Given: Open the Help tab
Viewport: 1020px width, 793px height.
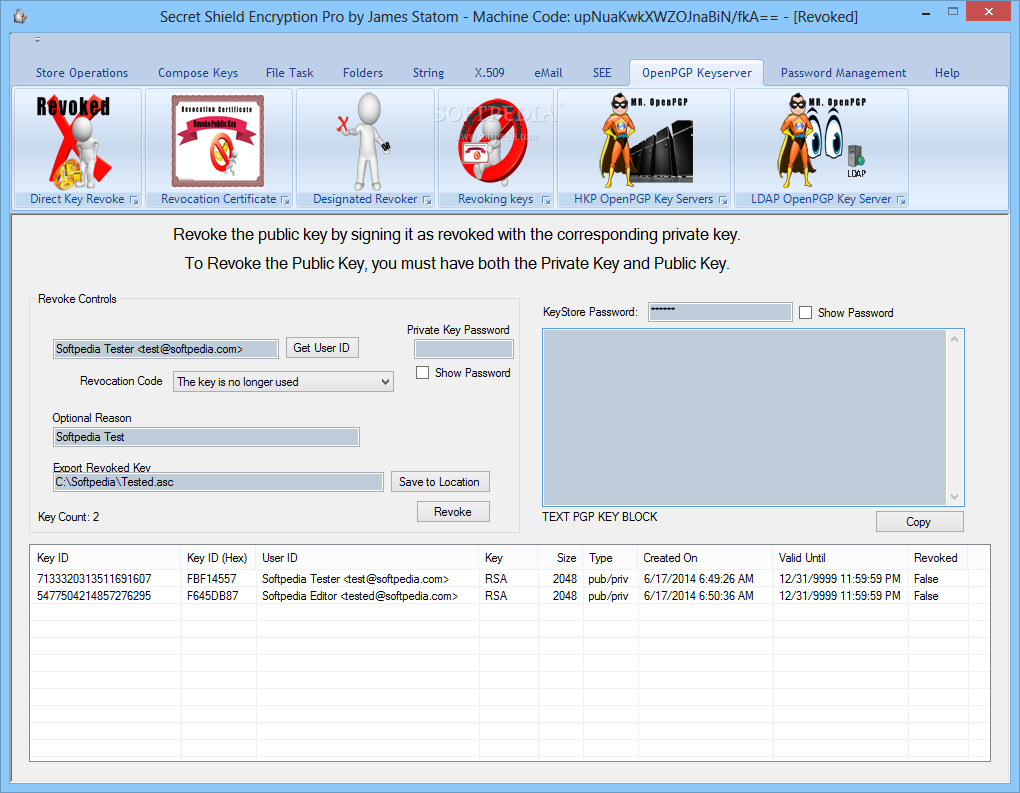Looking at the screenshot, I should click(x=947, y=73).
